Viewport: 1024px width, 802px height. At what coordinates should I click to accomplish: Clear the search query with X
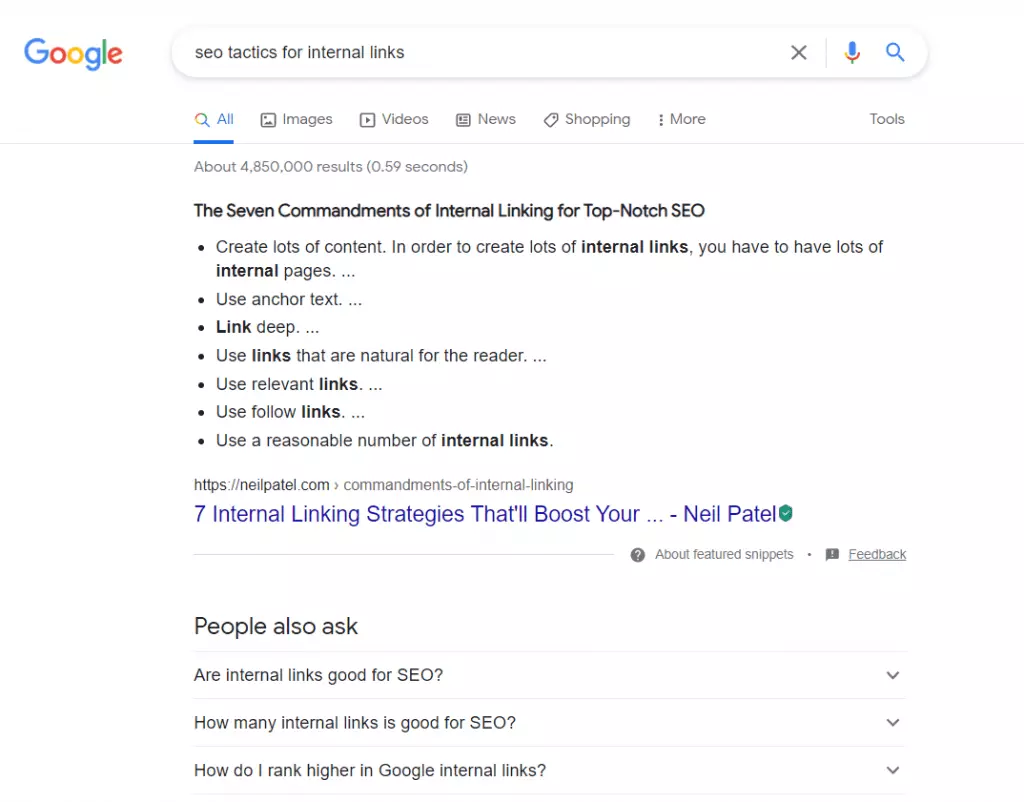tap(799, 53)
